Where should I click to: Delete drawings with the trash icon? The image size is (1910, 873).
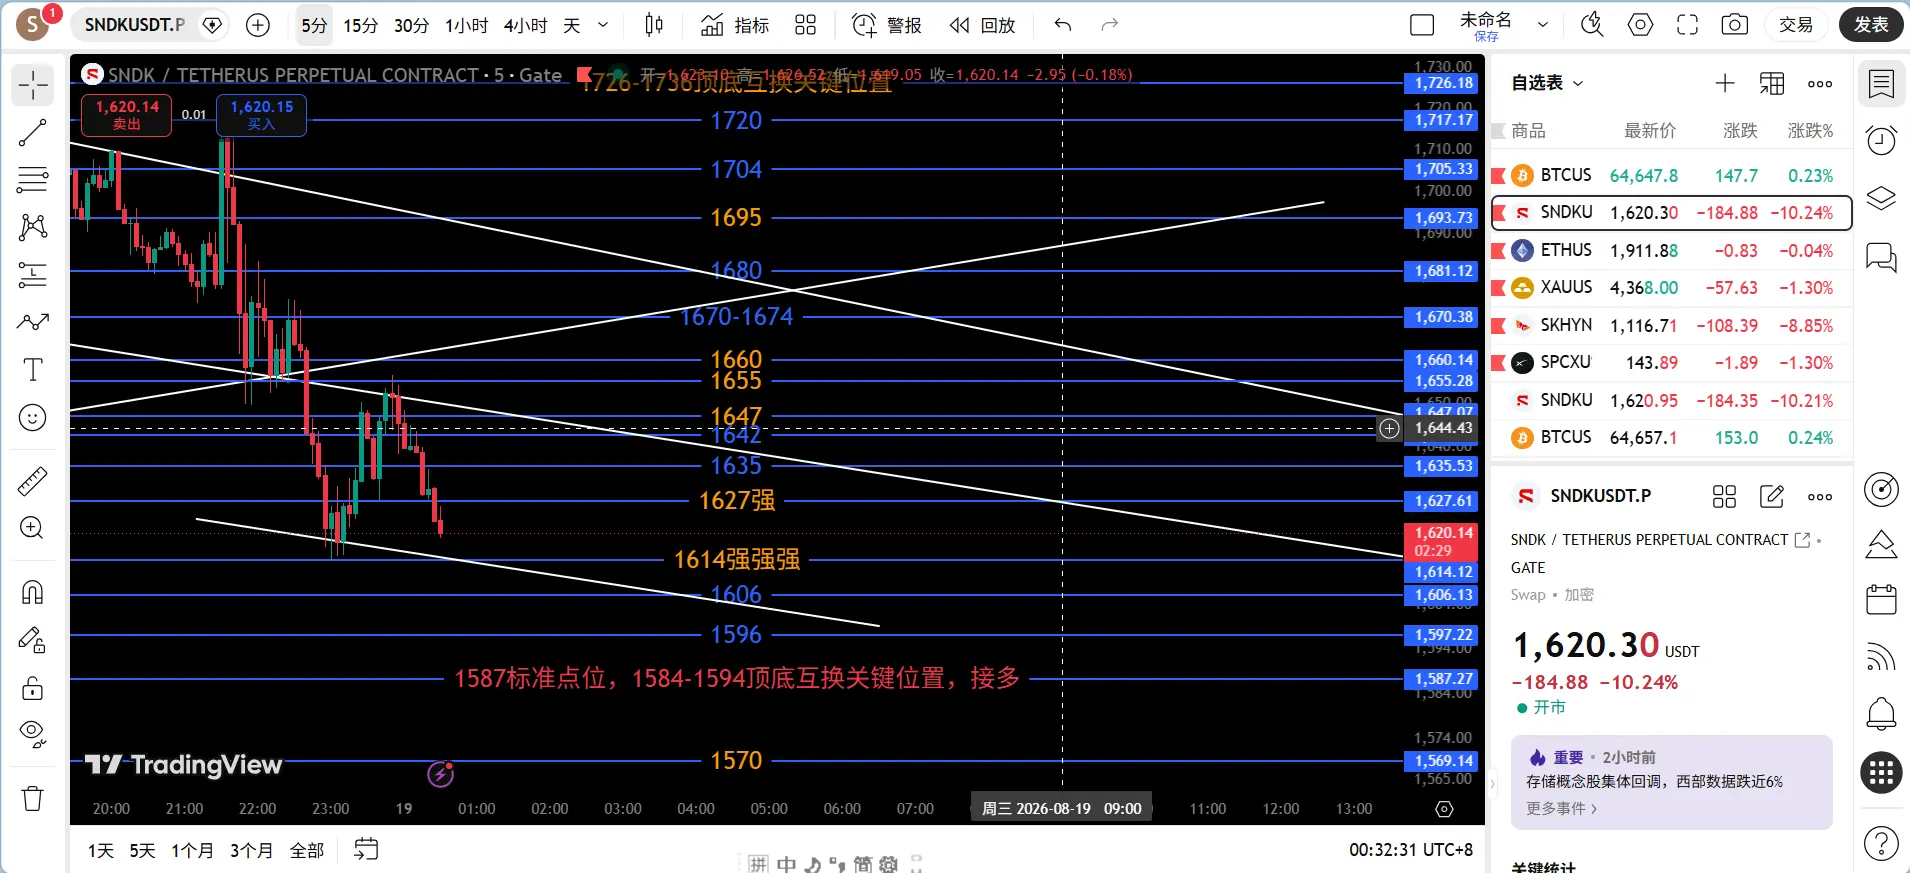[33, 798]
